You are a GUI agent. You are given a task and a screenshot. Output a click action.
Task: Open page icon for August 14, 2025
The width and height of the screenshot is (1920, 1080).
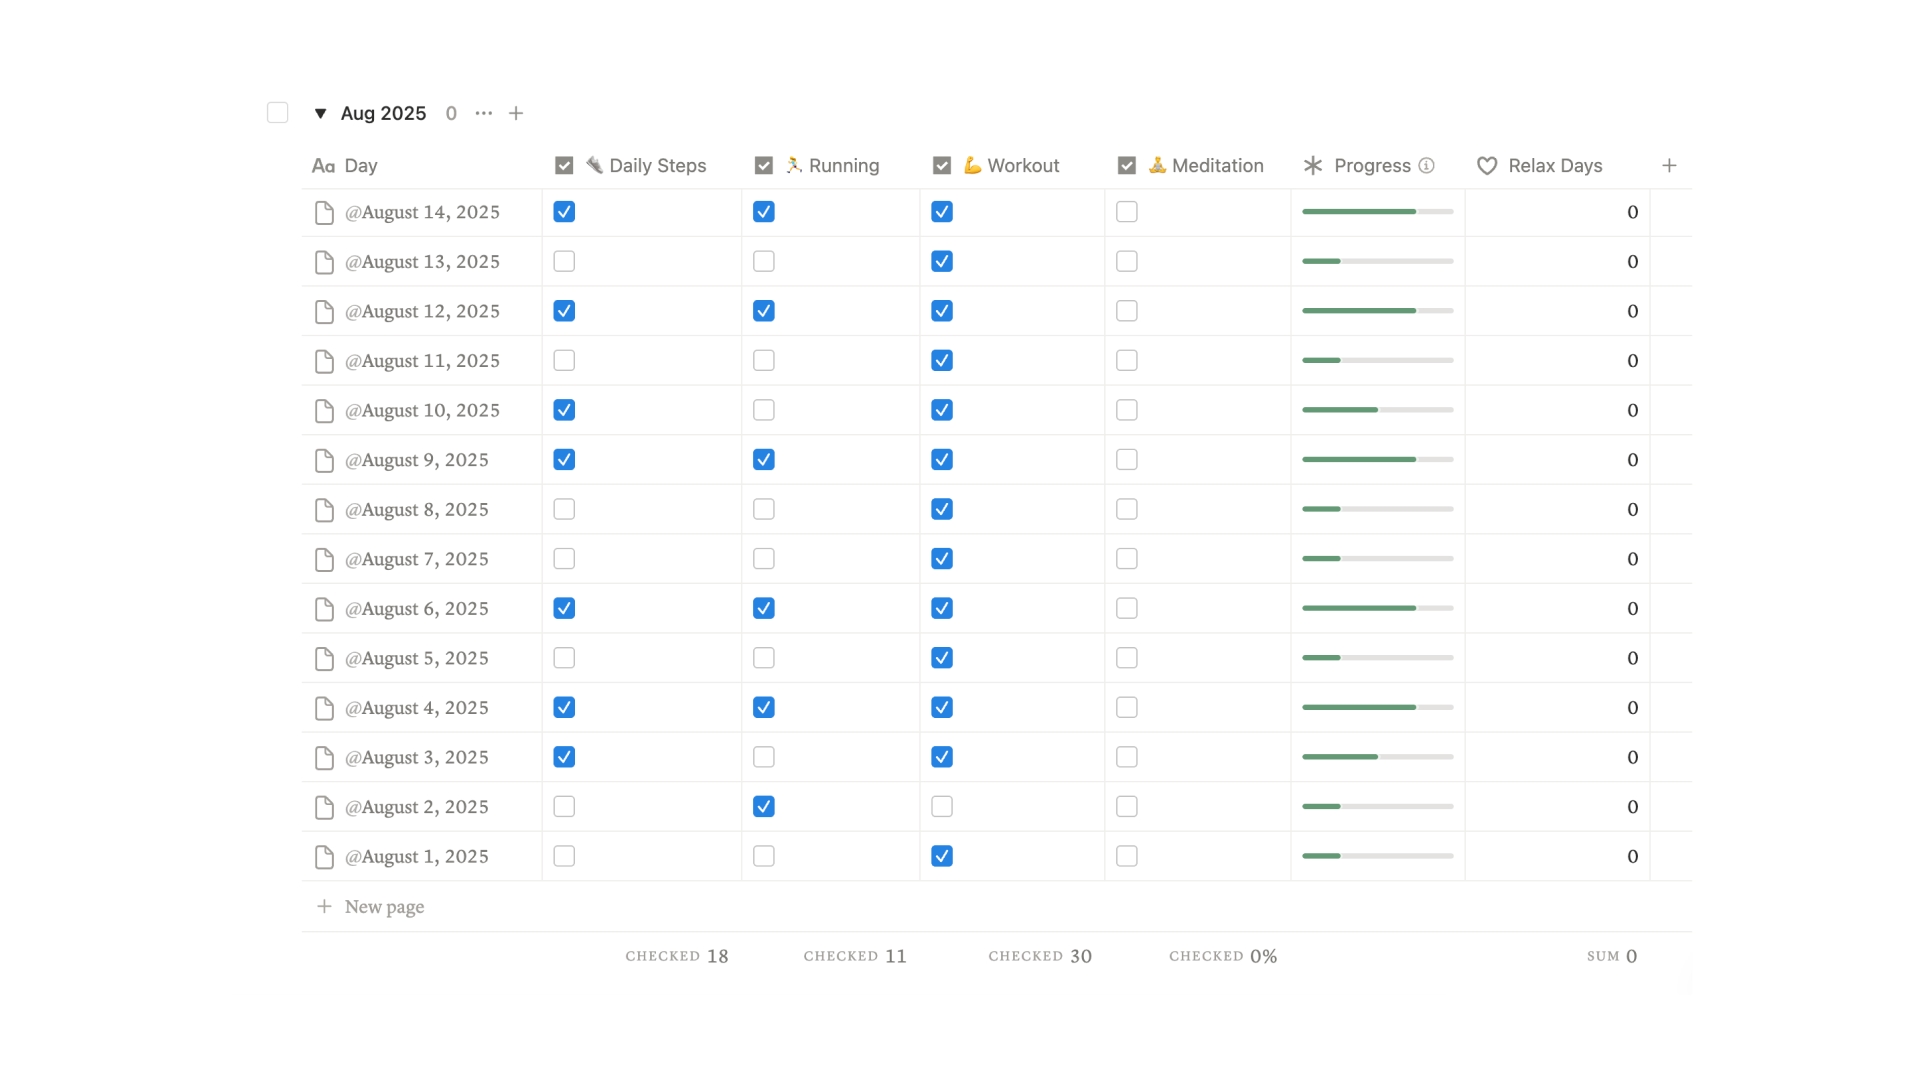tap(324, 212)
